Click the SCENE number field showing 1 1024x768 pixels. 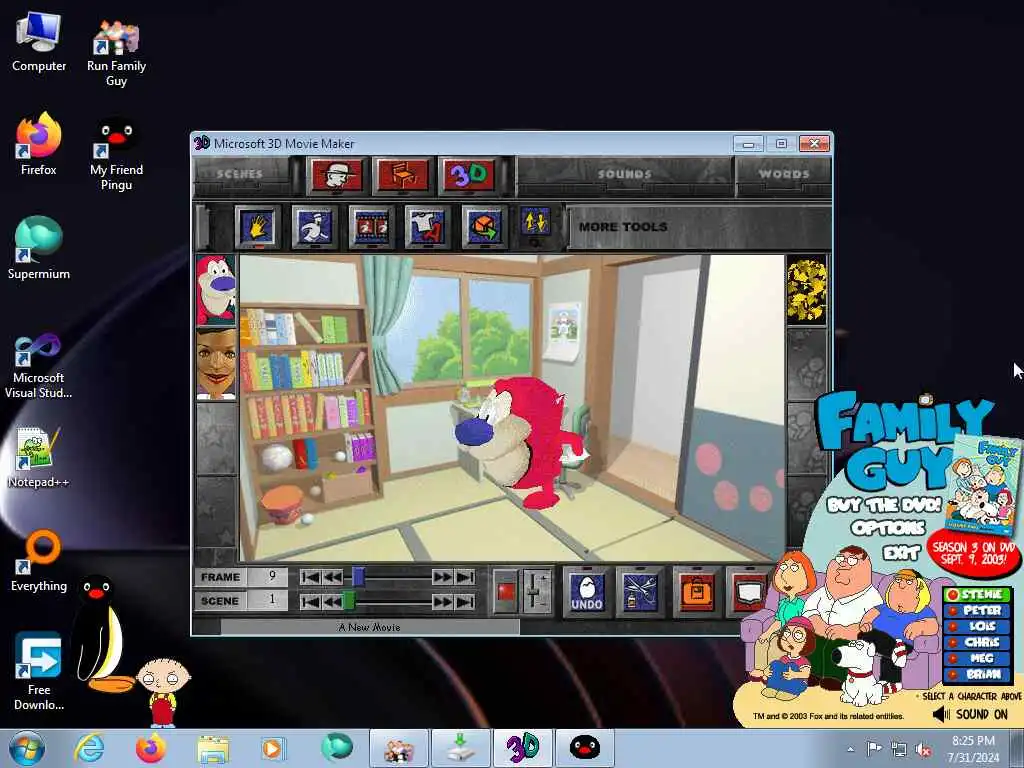click(268, 600)
